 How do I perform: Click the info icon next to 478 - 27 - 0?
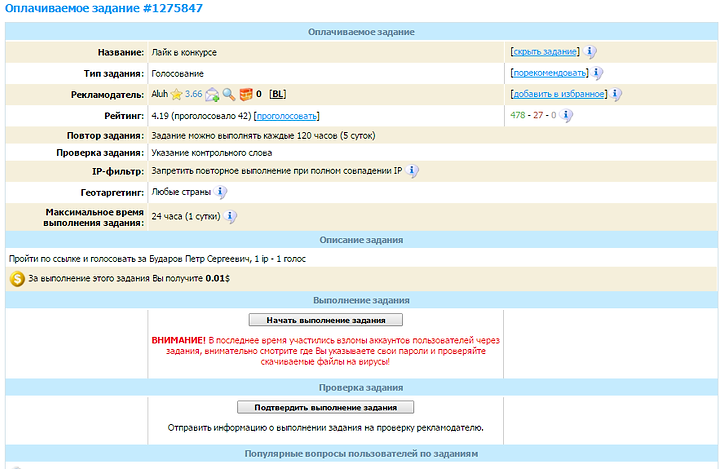[566, 115]
